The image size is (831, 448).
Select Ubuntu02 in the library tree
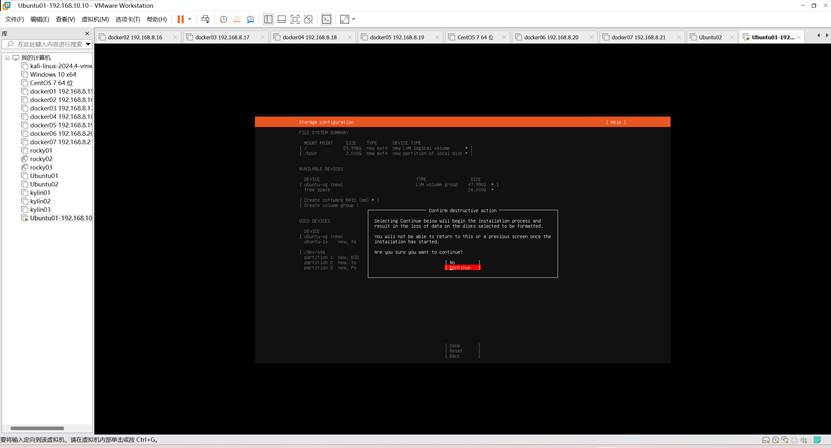pos(40,185)
